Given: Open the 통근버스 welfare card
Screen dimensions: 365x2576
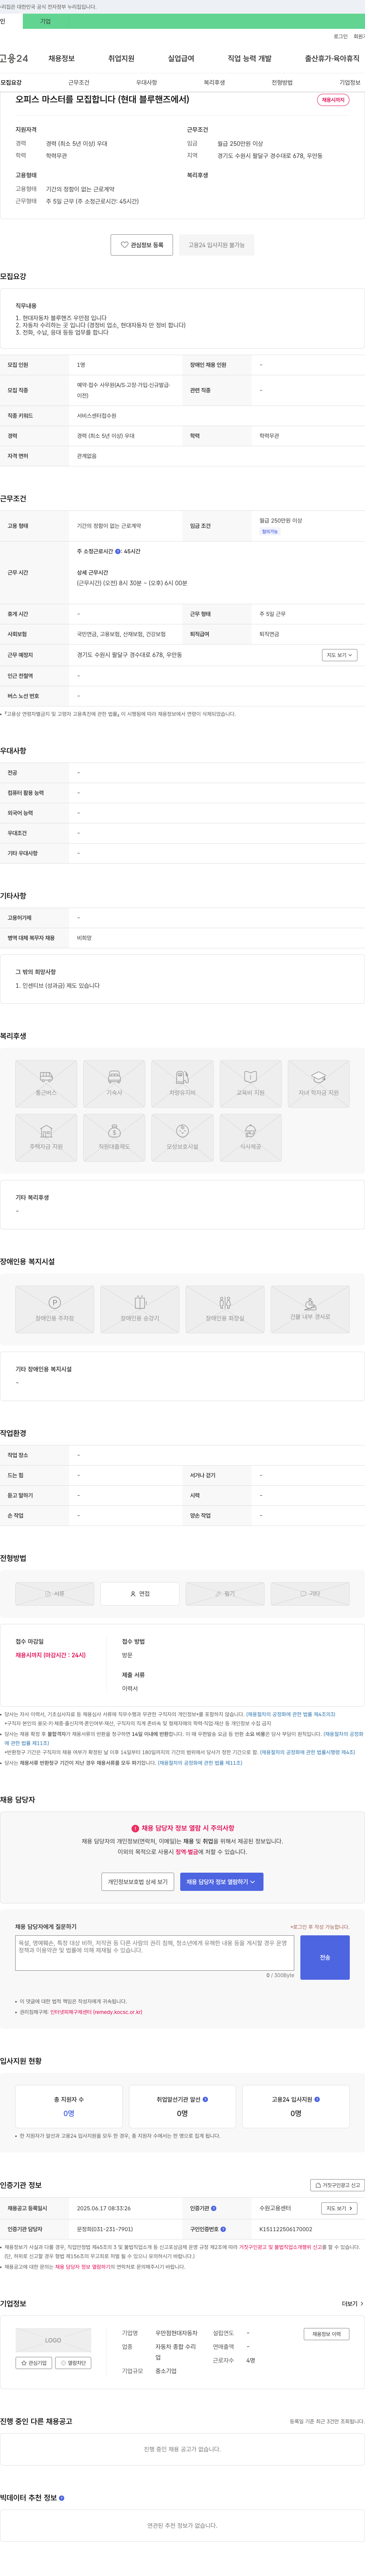Looking at the screenshot, I should [x=46, y=1083].
